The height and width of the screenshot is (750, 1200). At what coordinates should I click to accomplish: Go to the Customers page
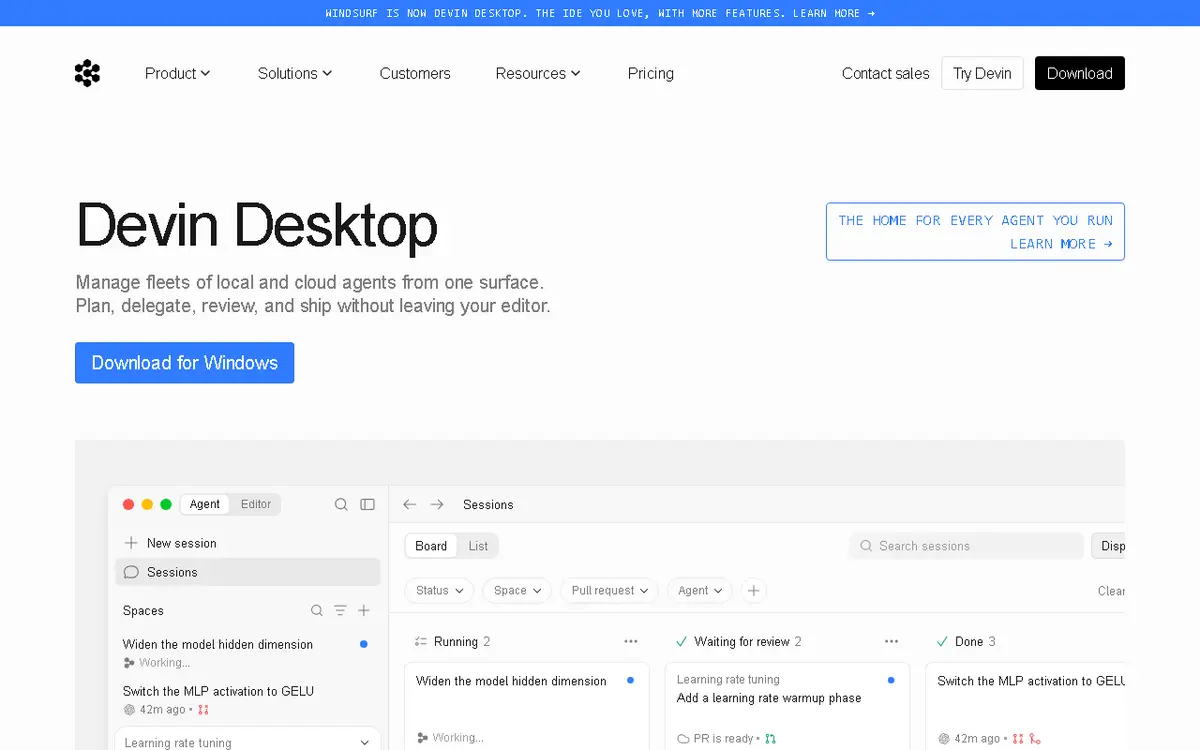tap(415, 73)
